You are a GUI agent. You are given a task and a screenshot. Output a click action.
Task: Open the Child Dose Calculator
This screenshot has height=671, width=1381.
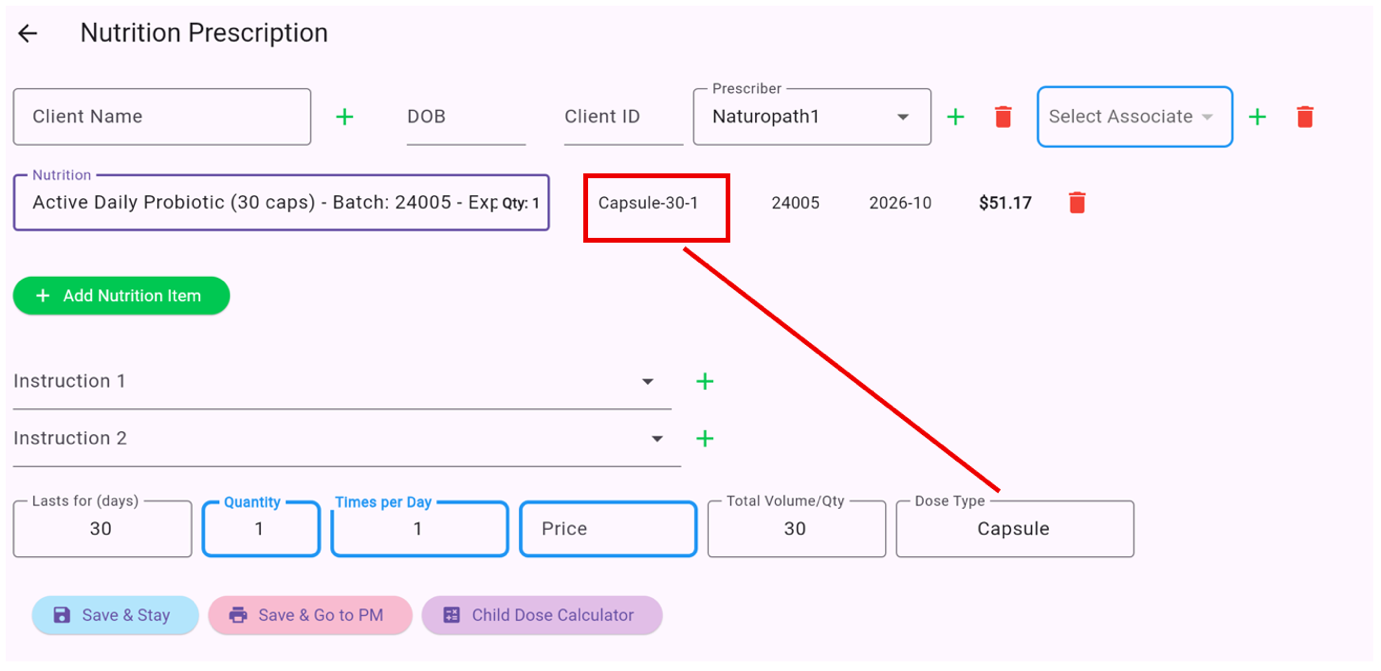542,615
